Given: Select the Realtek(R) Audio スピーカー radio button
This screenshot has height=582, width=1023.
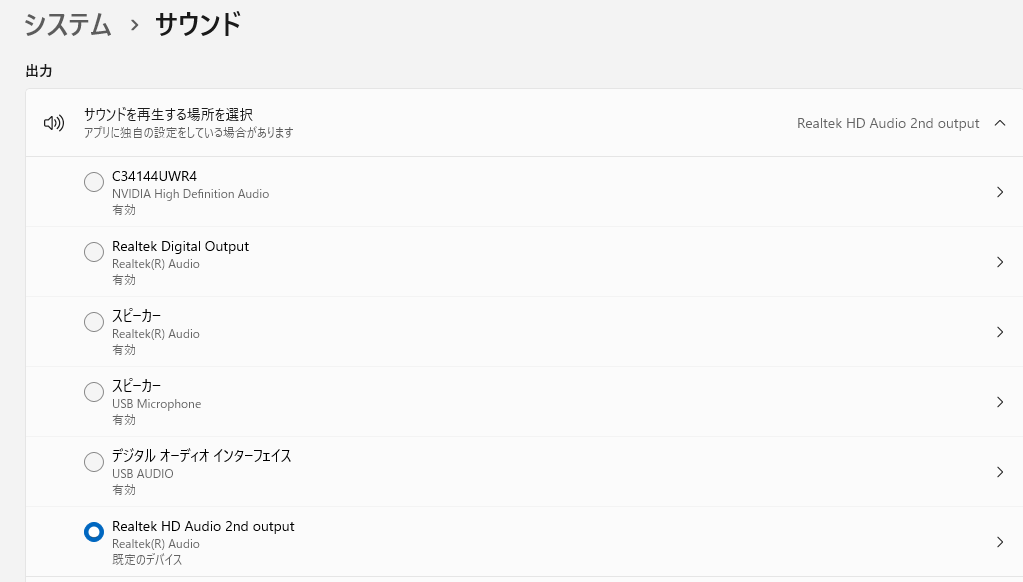Looking at the screenshot, I should [x=94, y=322].
